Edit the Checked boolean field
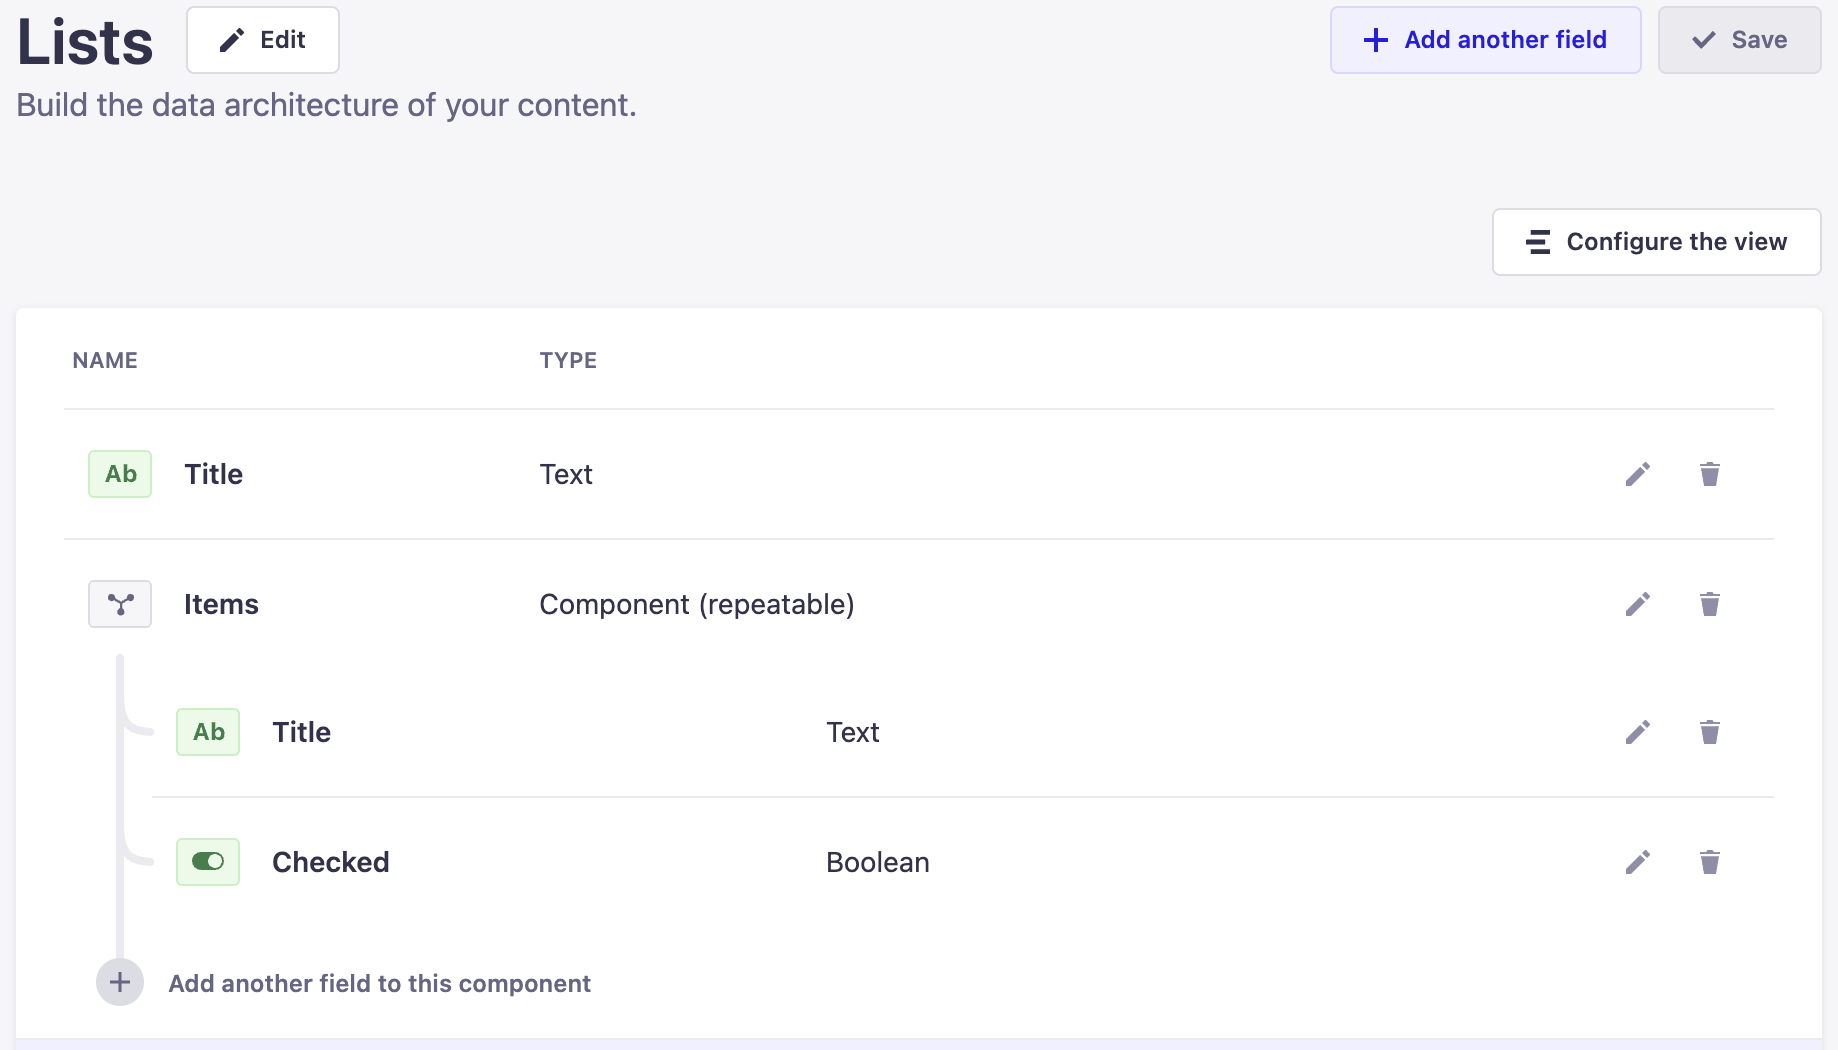Viewport: 1838px width, 1050px height. [1637, 862]
